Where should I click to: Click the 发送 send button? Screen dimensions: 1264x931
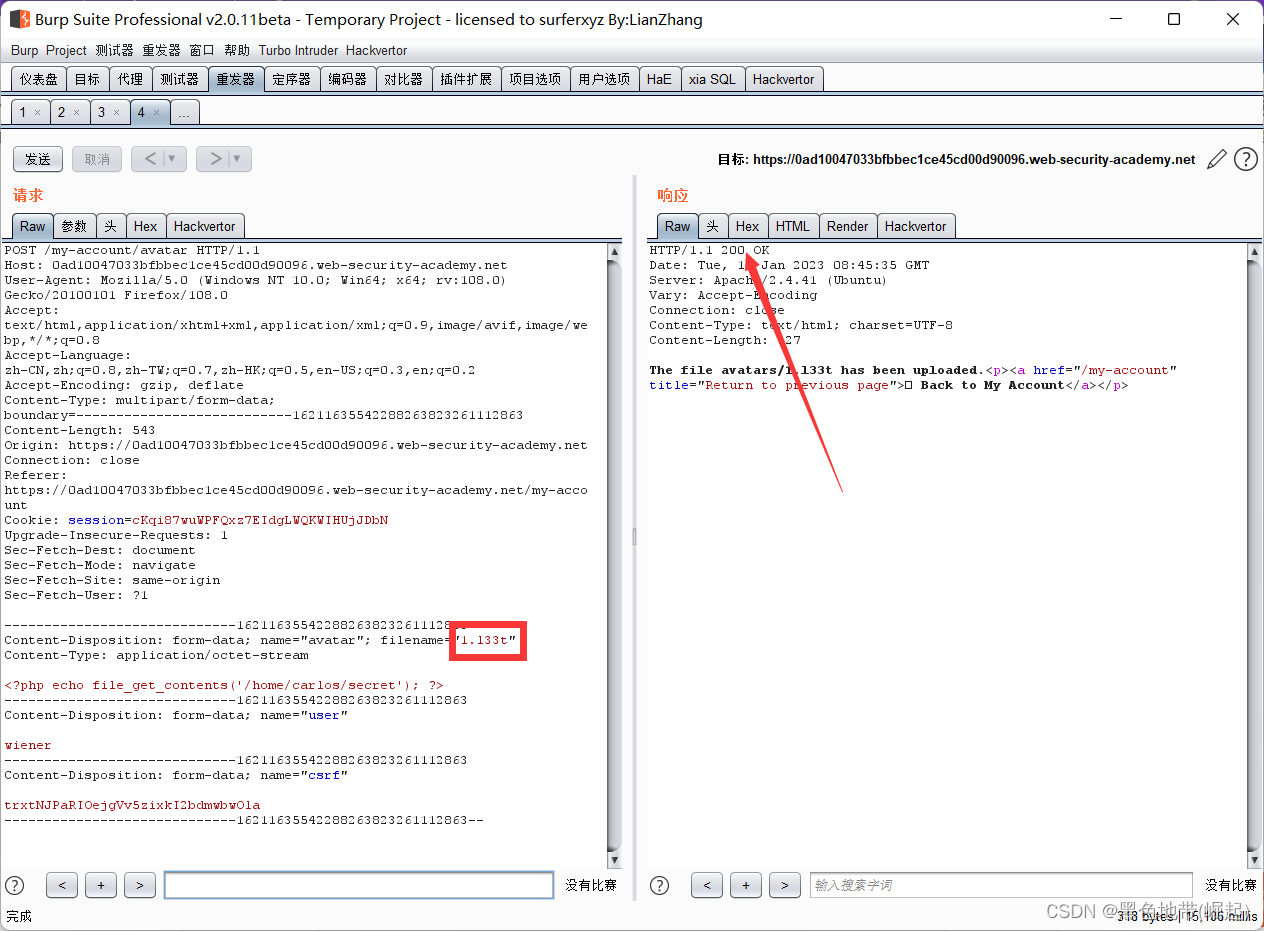click(38, 159)
